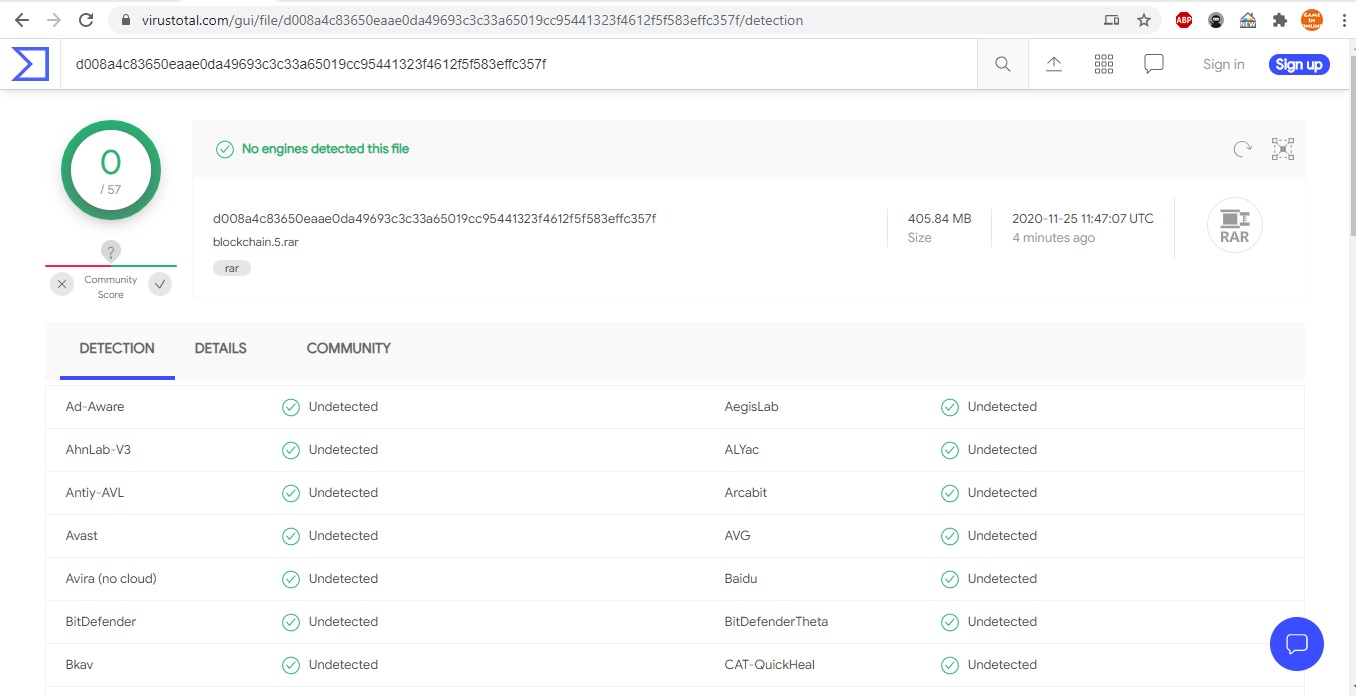
Task: Switch to the DETAILS tab
Action: point(221,349)
